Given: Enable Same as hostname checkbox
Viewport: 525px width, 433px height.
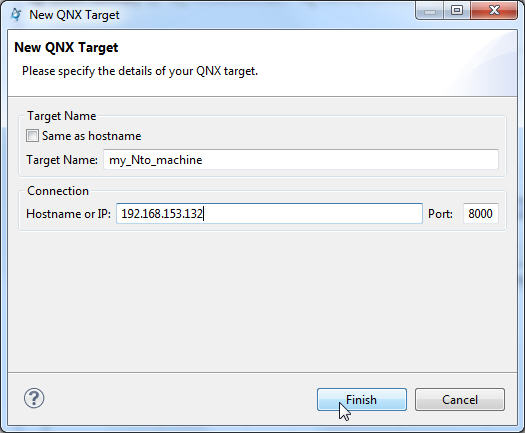Looking at the screenshot, I should click(x=32, y=136).
